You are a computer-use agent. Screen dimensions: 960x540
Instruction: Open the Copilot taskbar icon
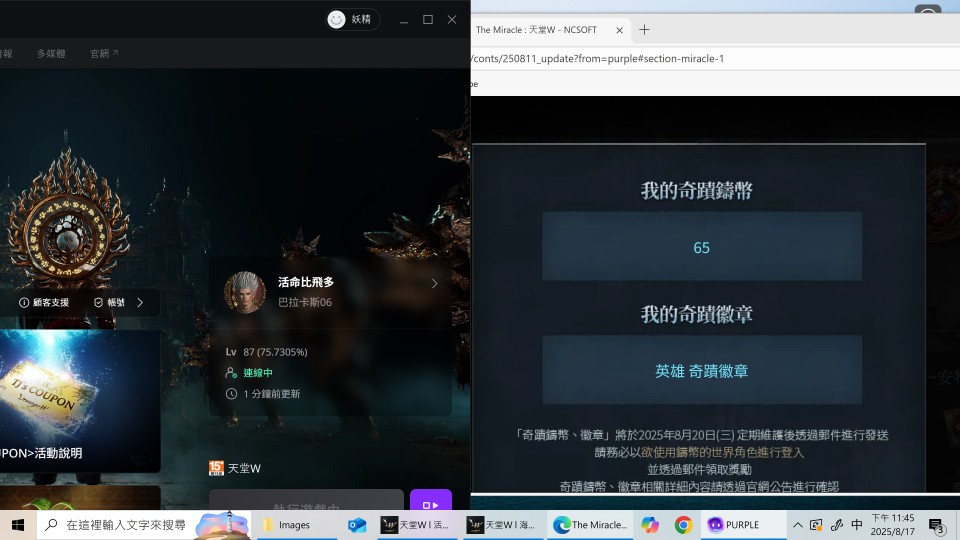tap(651, 525)
